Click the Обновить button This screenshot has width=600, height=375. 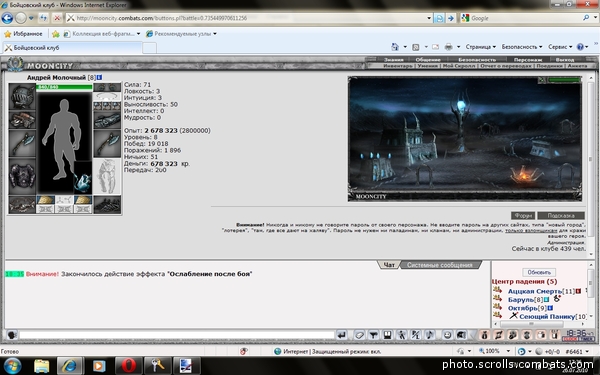click(539, 272)
